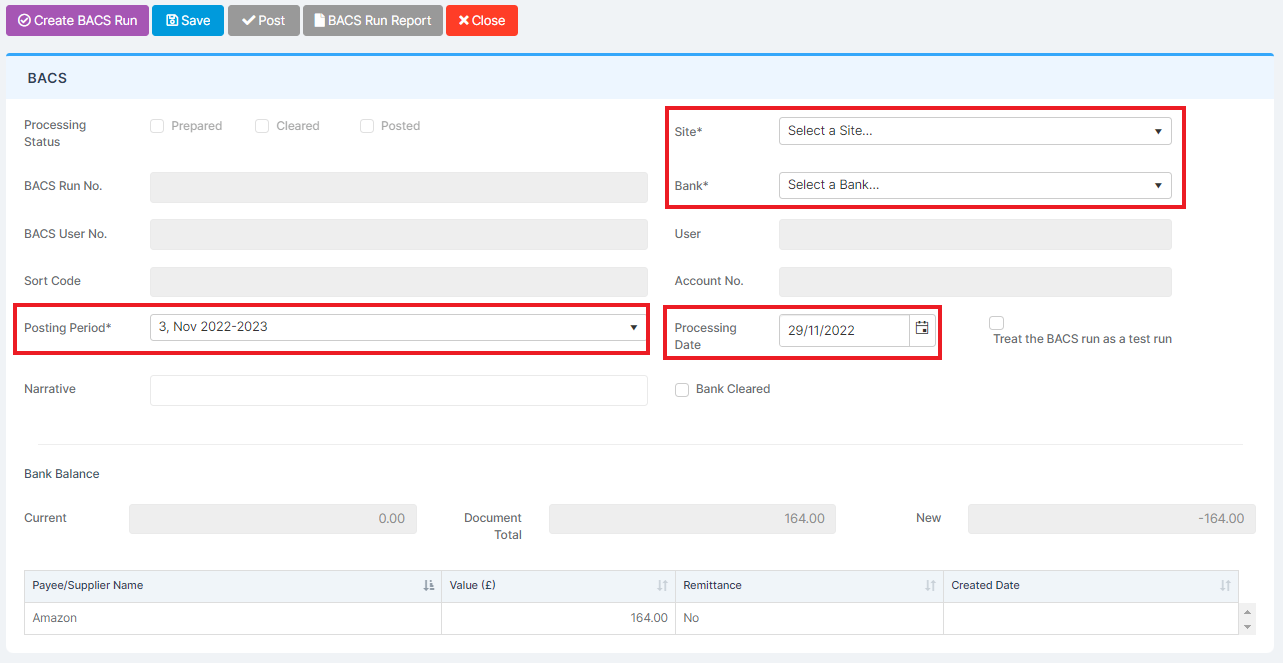Toggle the Bank Cleared checkbox
The image size is (1283, 663).
coord(682,390)
